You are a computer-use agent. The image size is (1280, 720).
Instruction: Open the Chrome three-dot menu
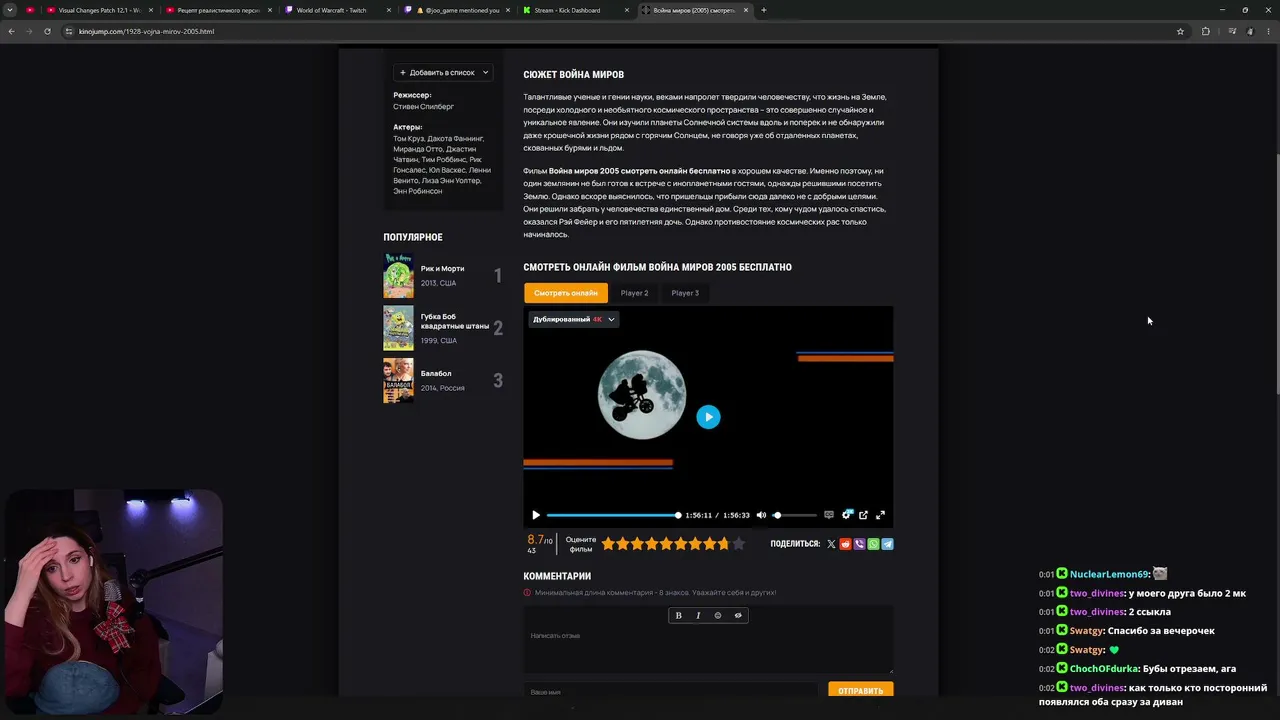pos(1268,31)
